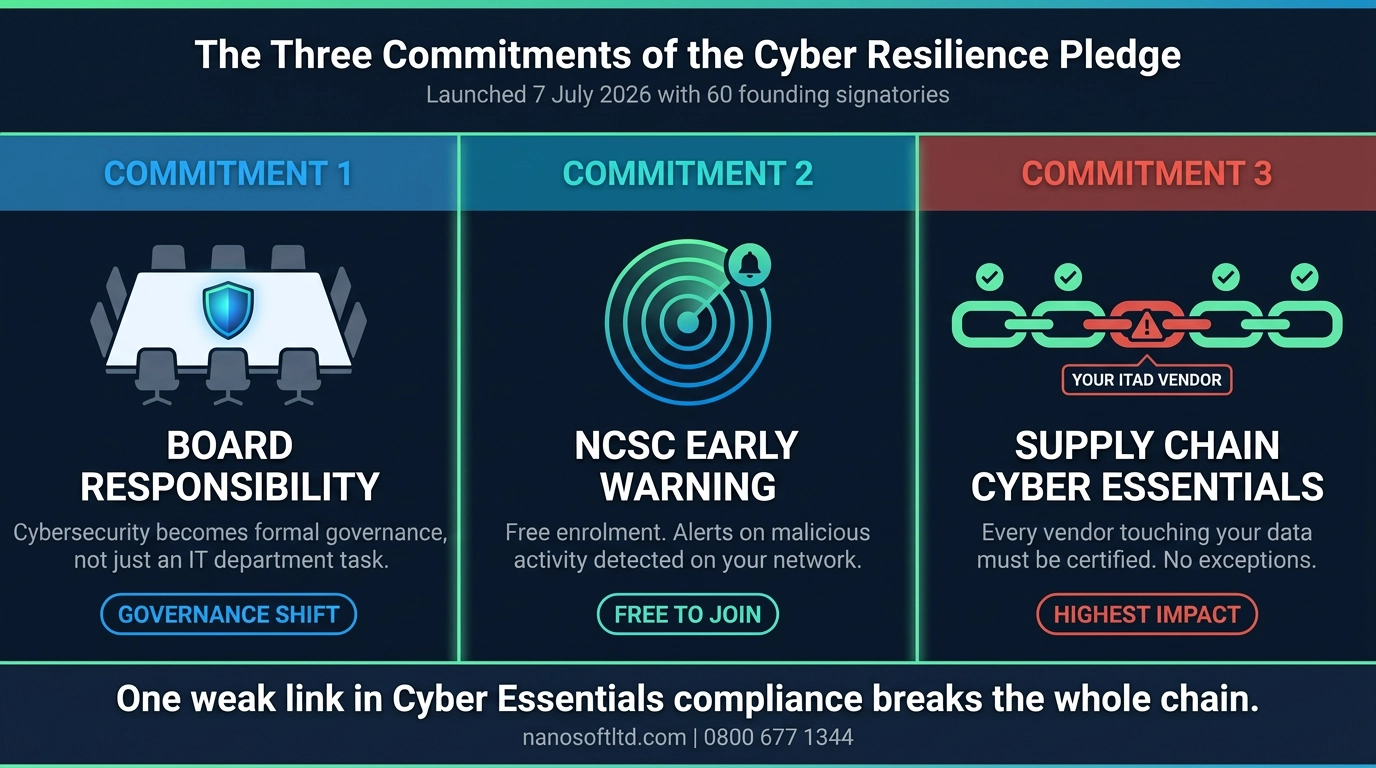
Task: Click the HIGHEST IMPACT badge
Action: point(1147,614)
